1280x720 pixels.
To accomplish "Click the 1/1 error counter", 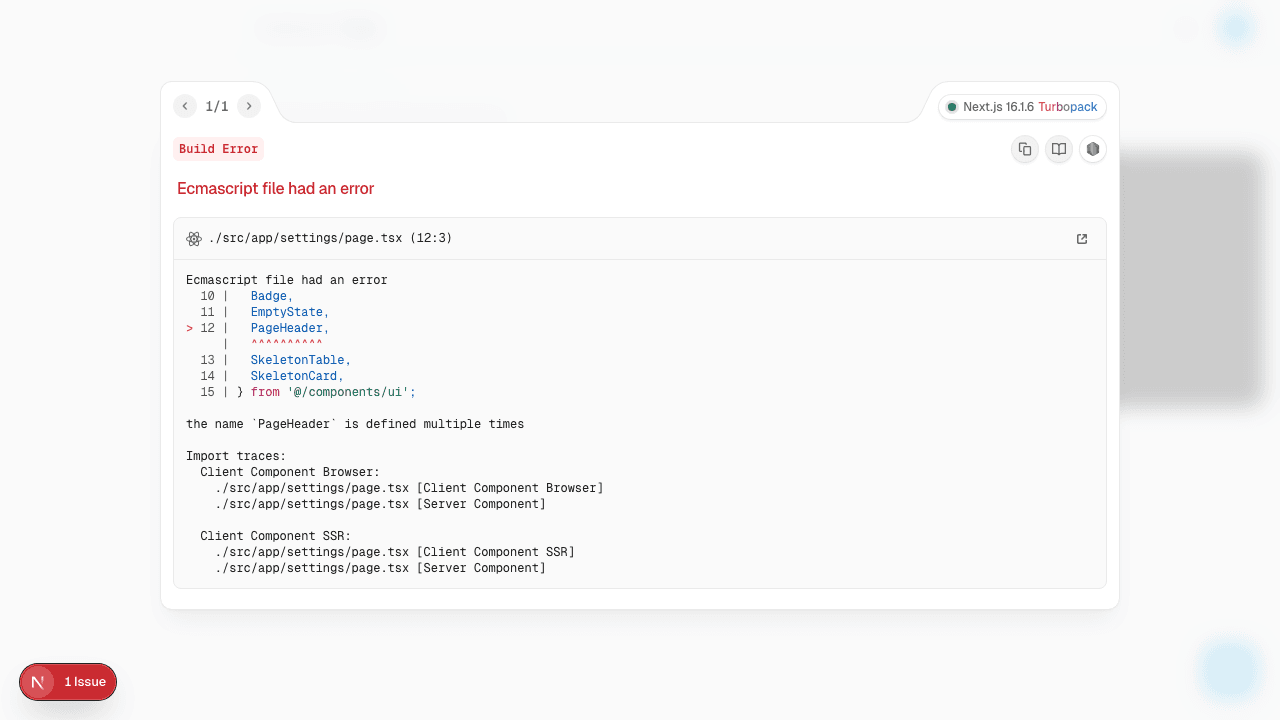I will [x=217, y=106].
